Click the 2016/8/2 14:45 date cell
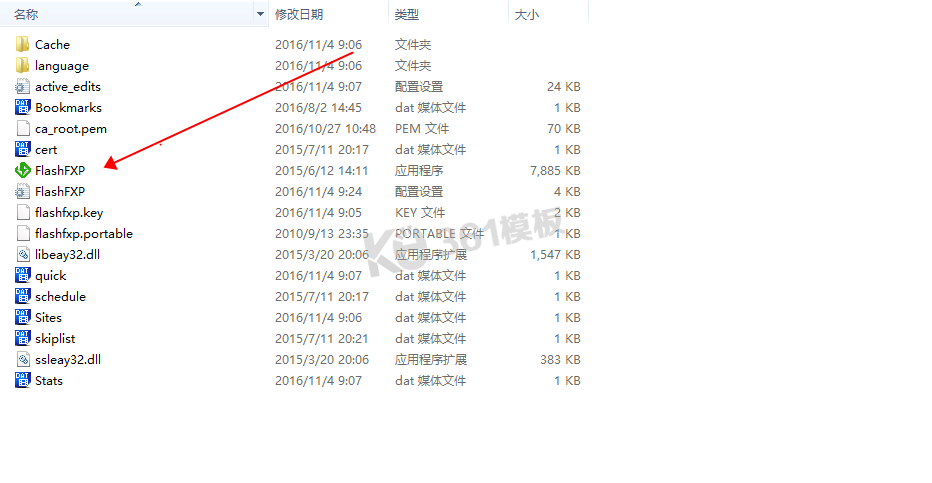The height and width of the screenshot is (483, 932). click(x=318, y=108)
